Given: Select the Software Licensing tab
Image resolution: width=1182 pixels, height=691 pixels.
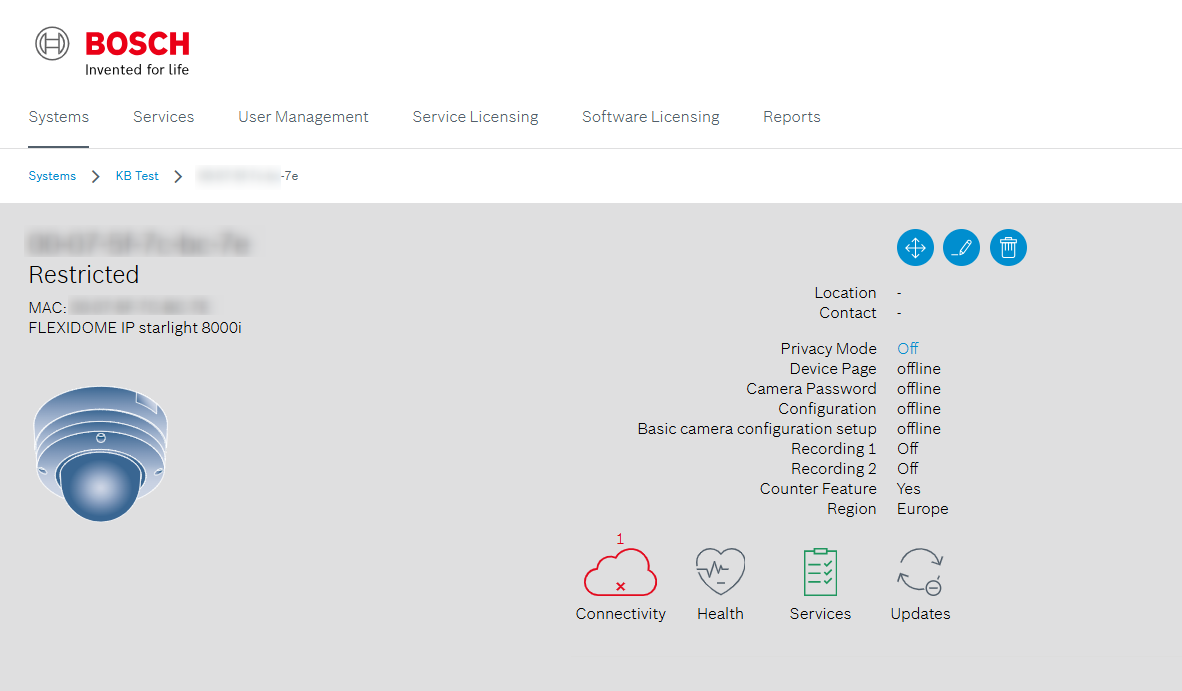Looking at the screenshot, I should (x=650, y=117).
